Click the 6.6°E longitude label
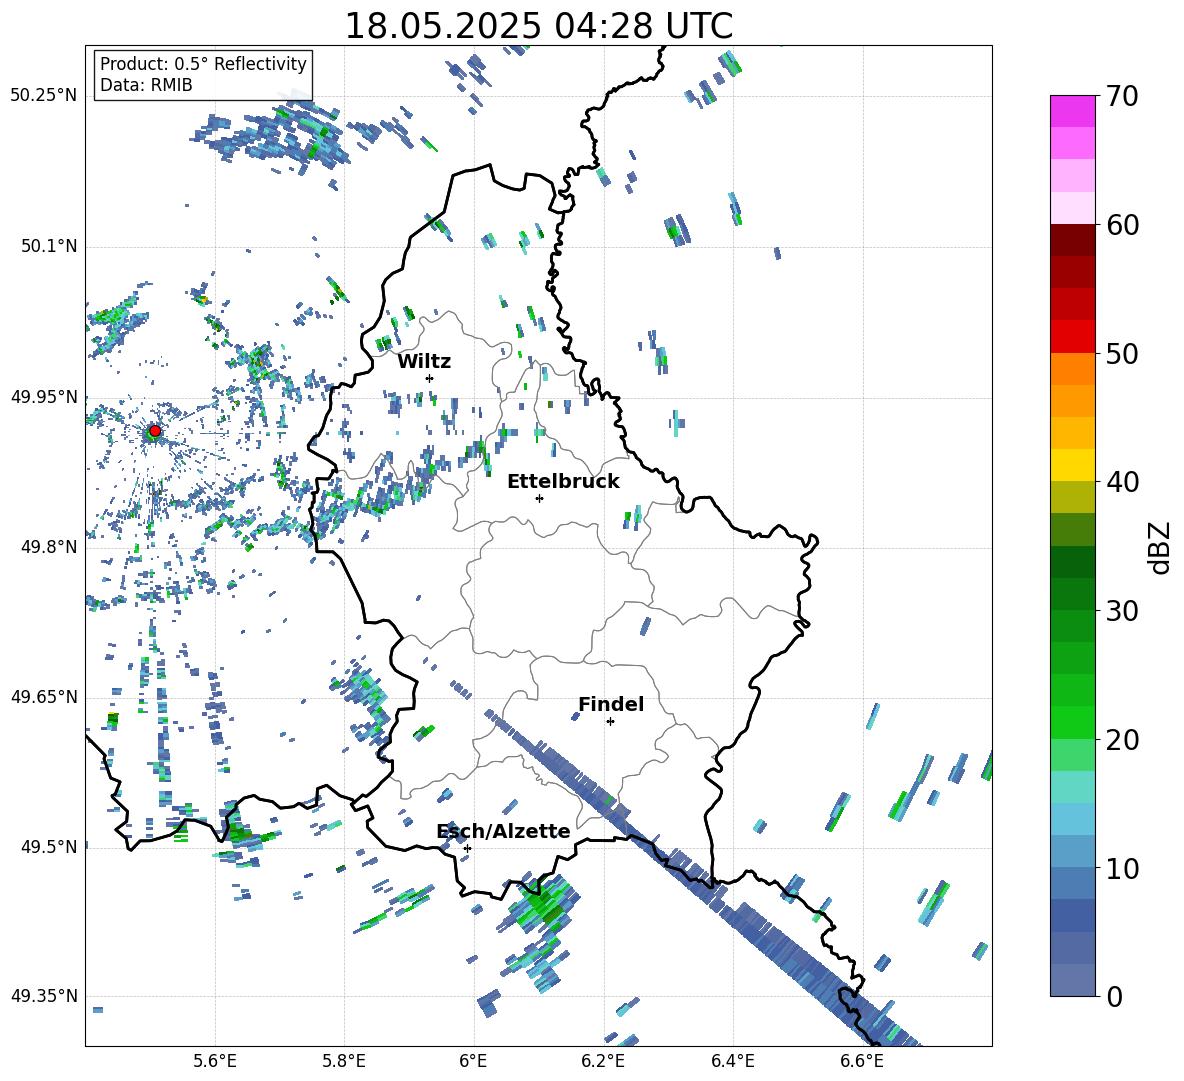The image size is (1184, 1081). tap(862, 1061)
